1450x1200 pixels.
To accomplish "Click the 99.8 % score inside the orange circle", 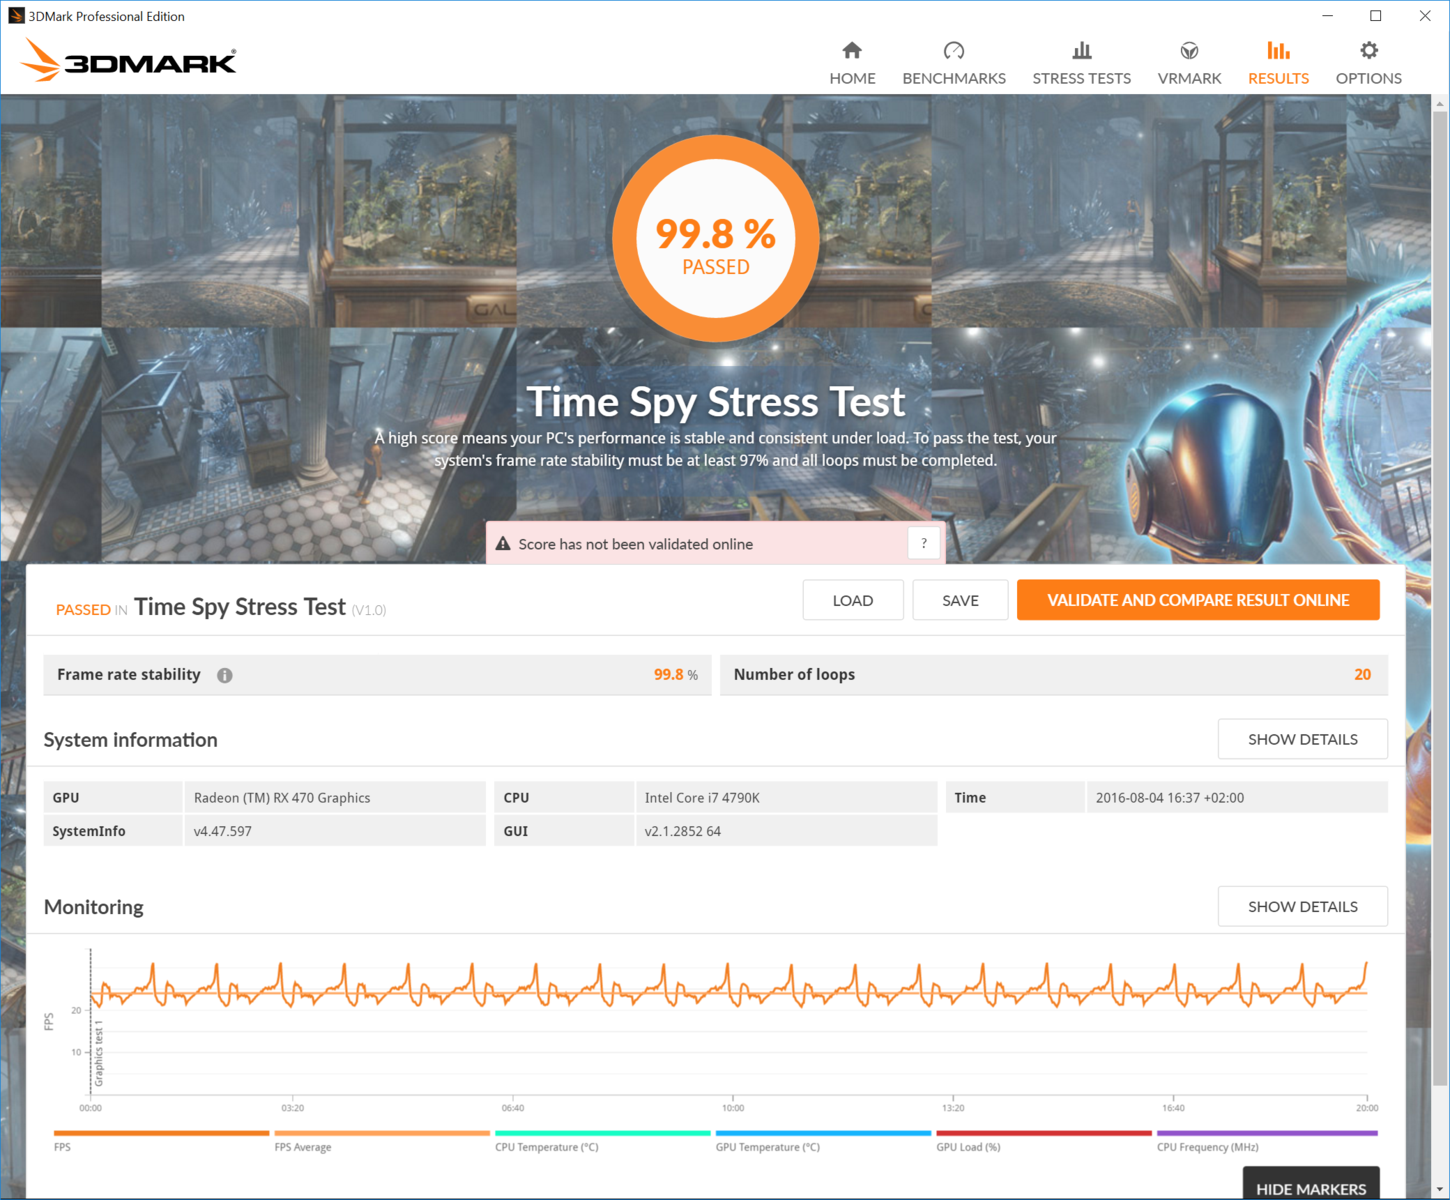I will 716,234.
